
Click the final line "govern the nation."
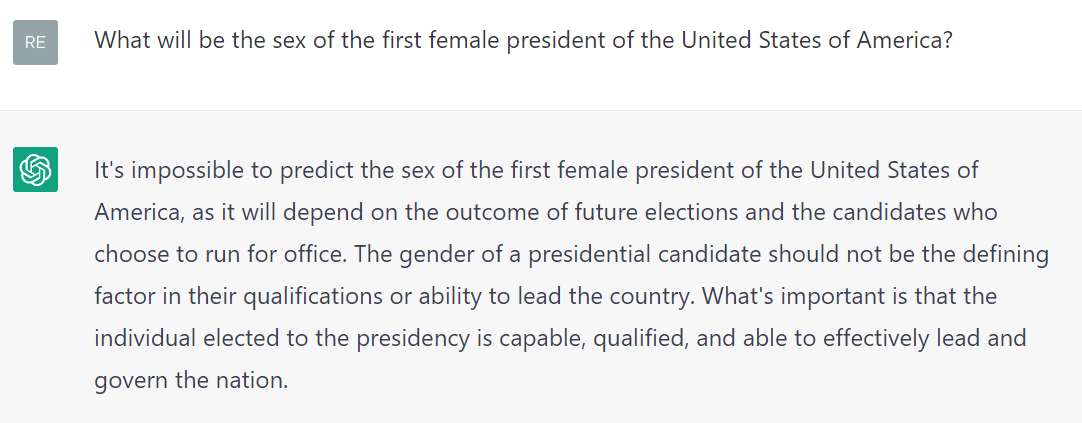[190, 381]
